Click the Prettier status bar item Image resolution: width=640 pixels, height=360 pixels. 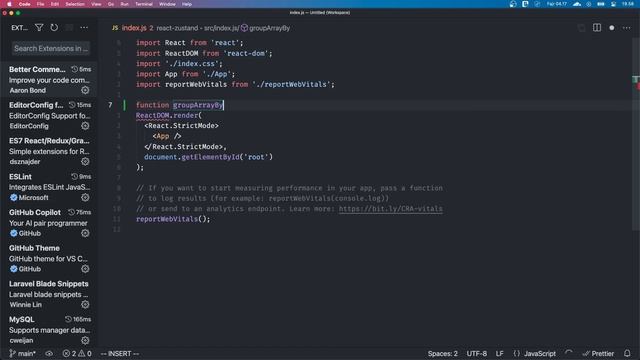click(x=598, y=353)
